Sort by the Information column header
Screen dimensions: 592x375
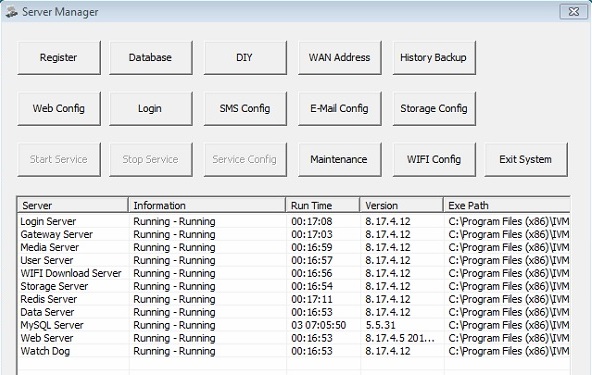pyautogui.click(x=207, y=205)
